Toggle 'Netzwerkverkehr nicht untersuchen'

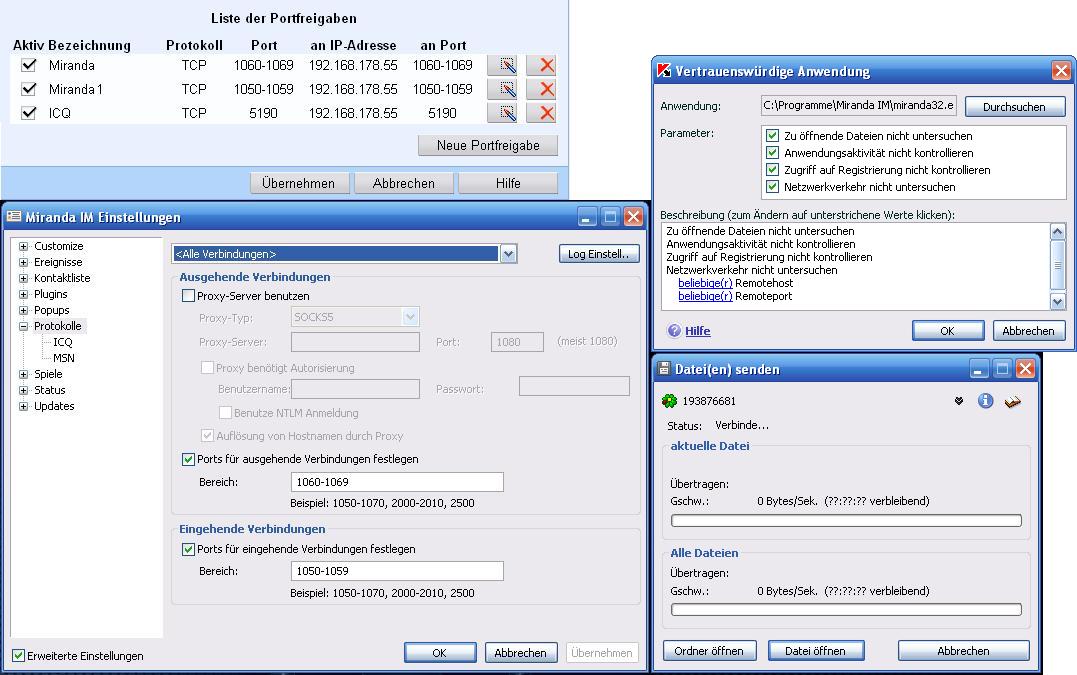772,187
